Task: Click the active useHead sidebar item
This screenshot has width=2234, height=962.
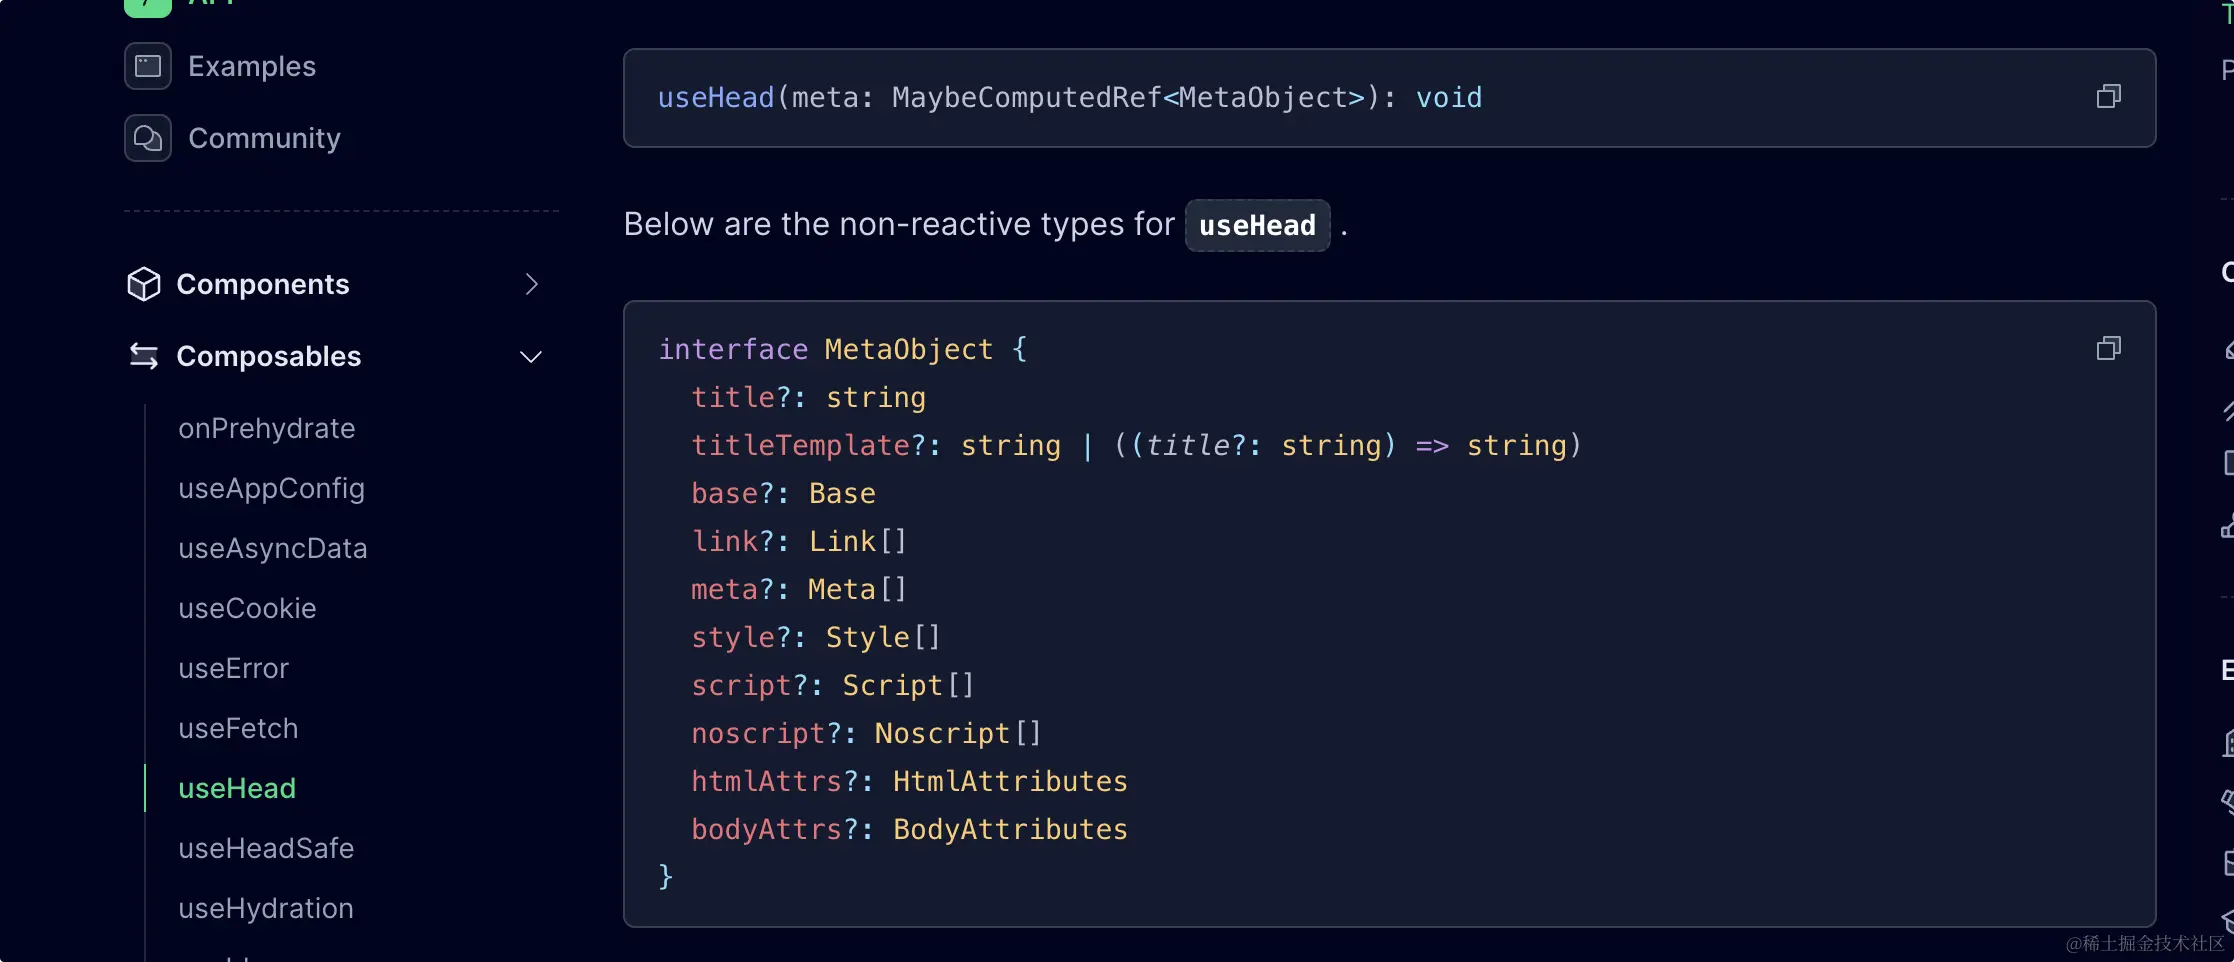Action: (x=237, y=788)
